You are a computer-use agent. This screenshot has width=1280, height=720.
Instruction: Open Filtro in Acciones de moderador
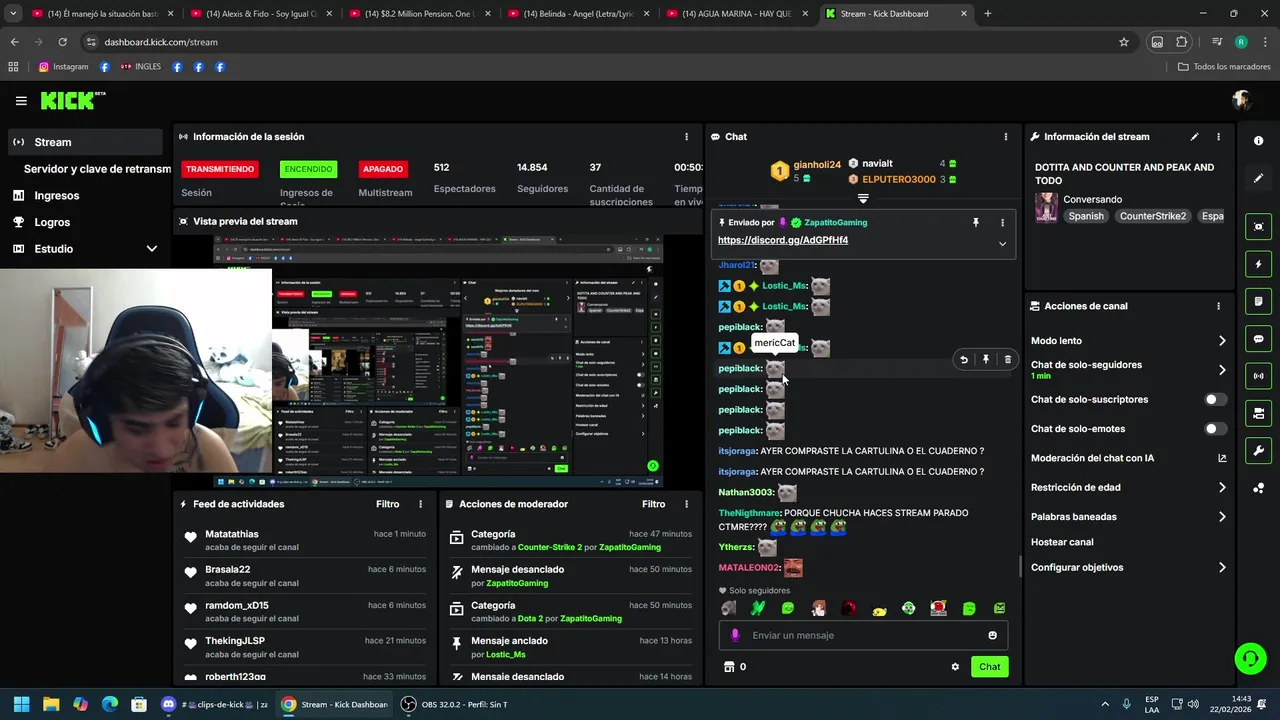653,505
